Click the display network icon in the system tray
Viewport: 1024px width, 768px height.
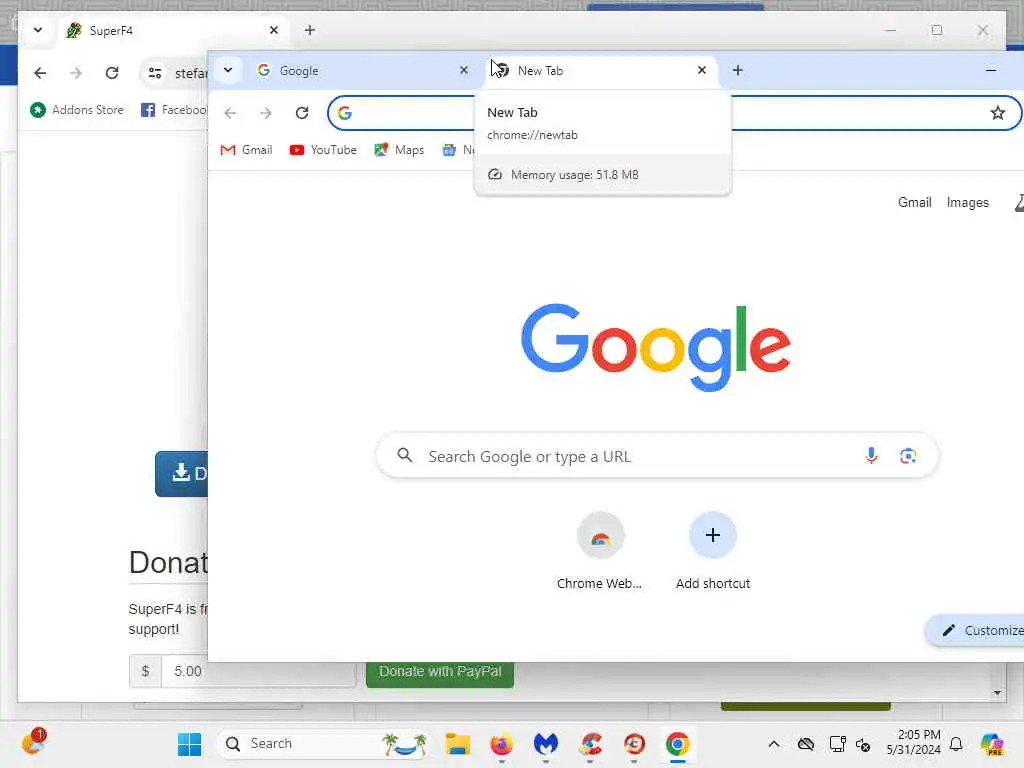click(x=837, y=744)
